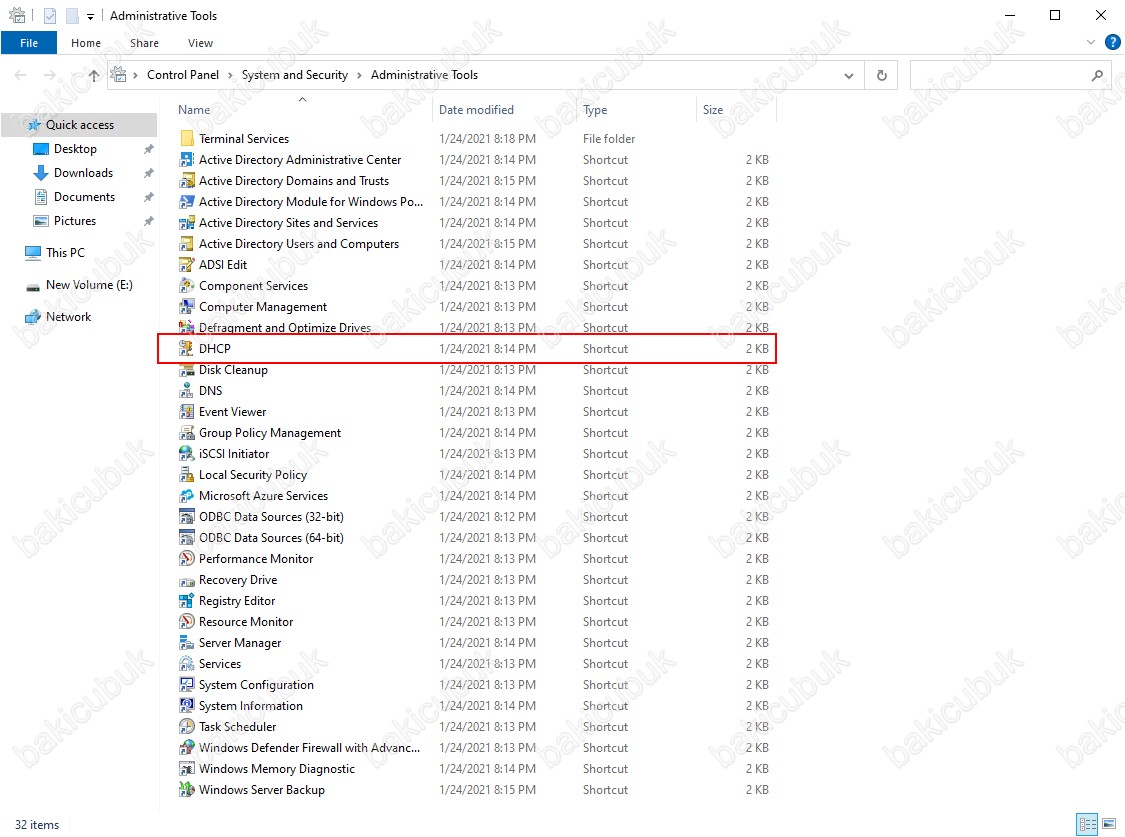The height and width of the screenshot is (837, 1125).
Task: Click the Computer Management icon
Action: (x=187, y=307)
